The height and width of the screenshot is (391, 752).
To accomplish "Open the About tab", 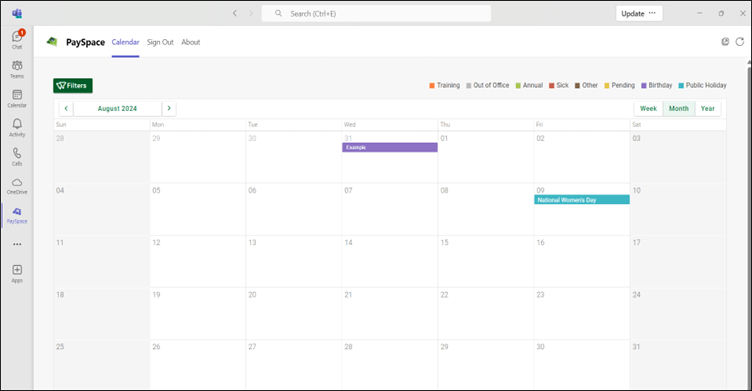I will coord(190,42).
